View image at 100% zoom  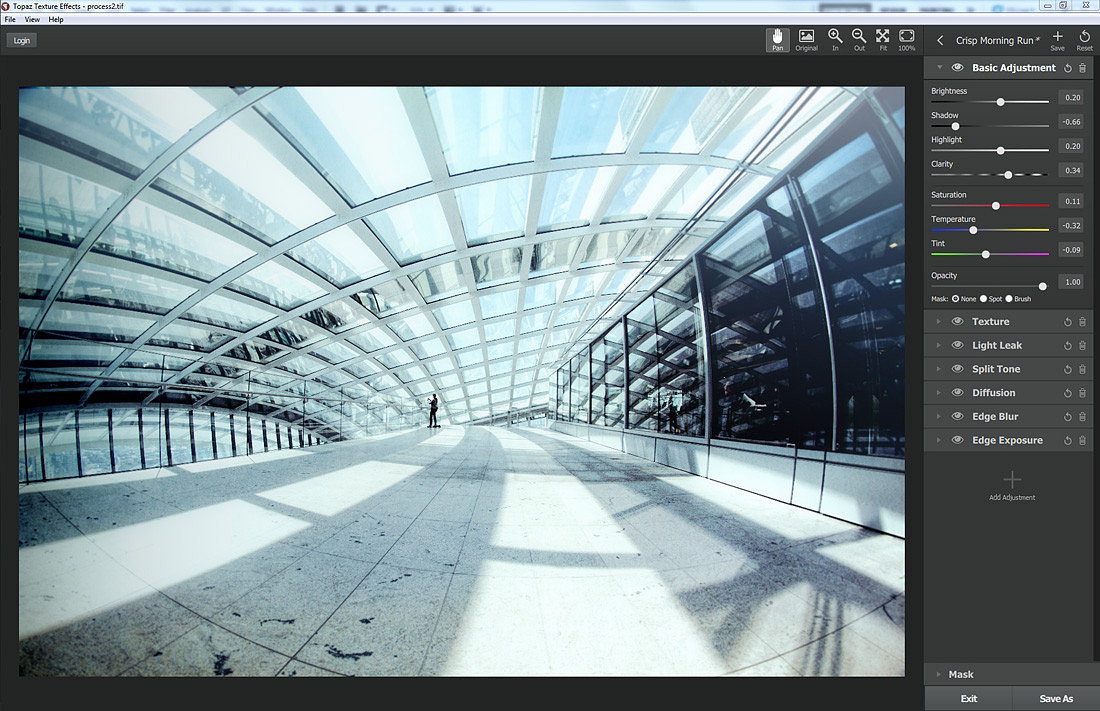[x=906, y=40]
